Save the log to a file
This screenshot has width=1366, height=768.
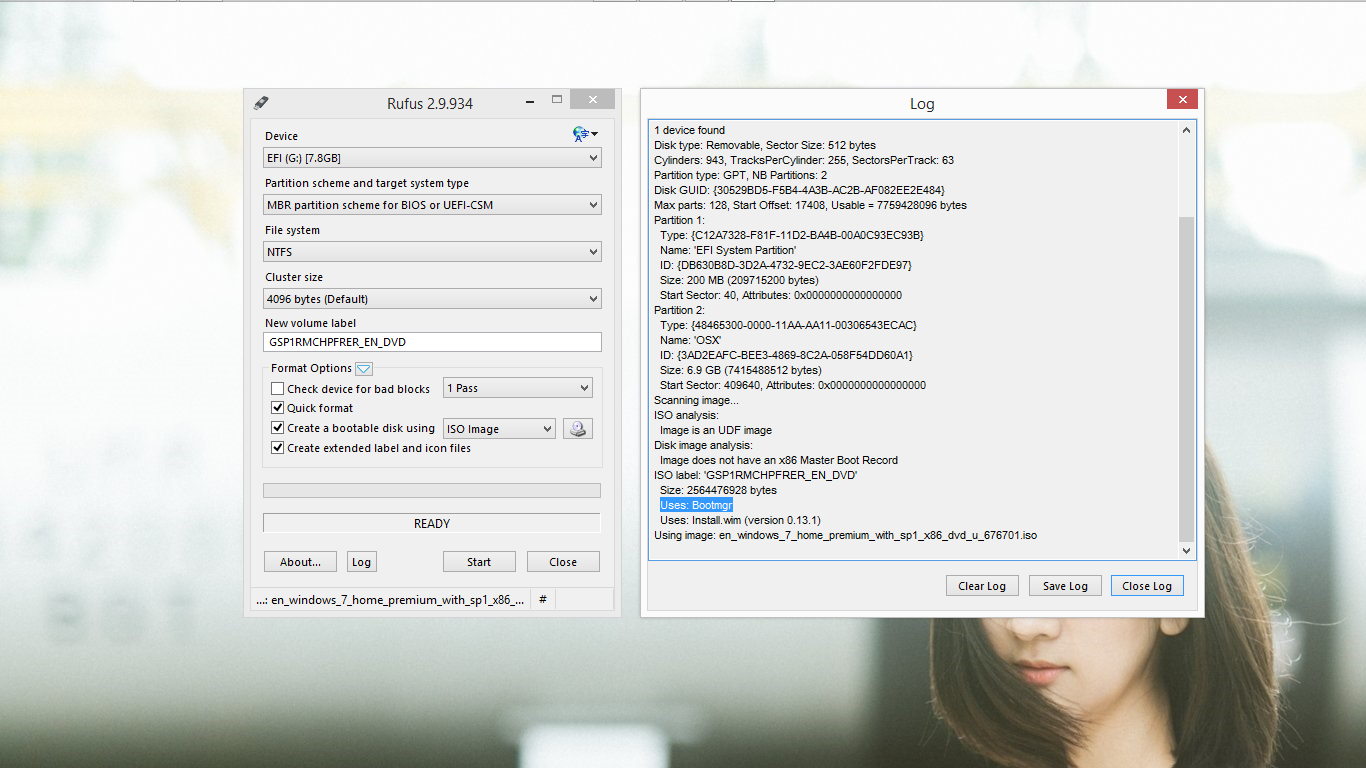1065,586
